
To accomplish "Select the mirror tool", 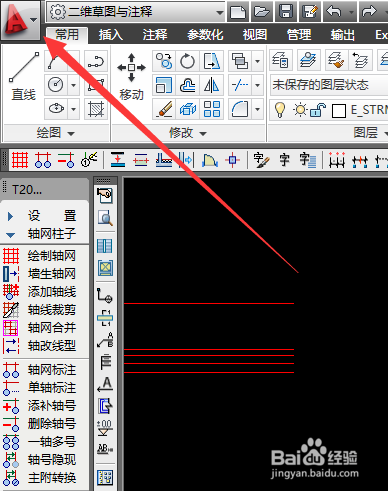I will (x=212, y=85).
